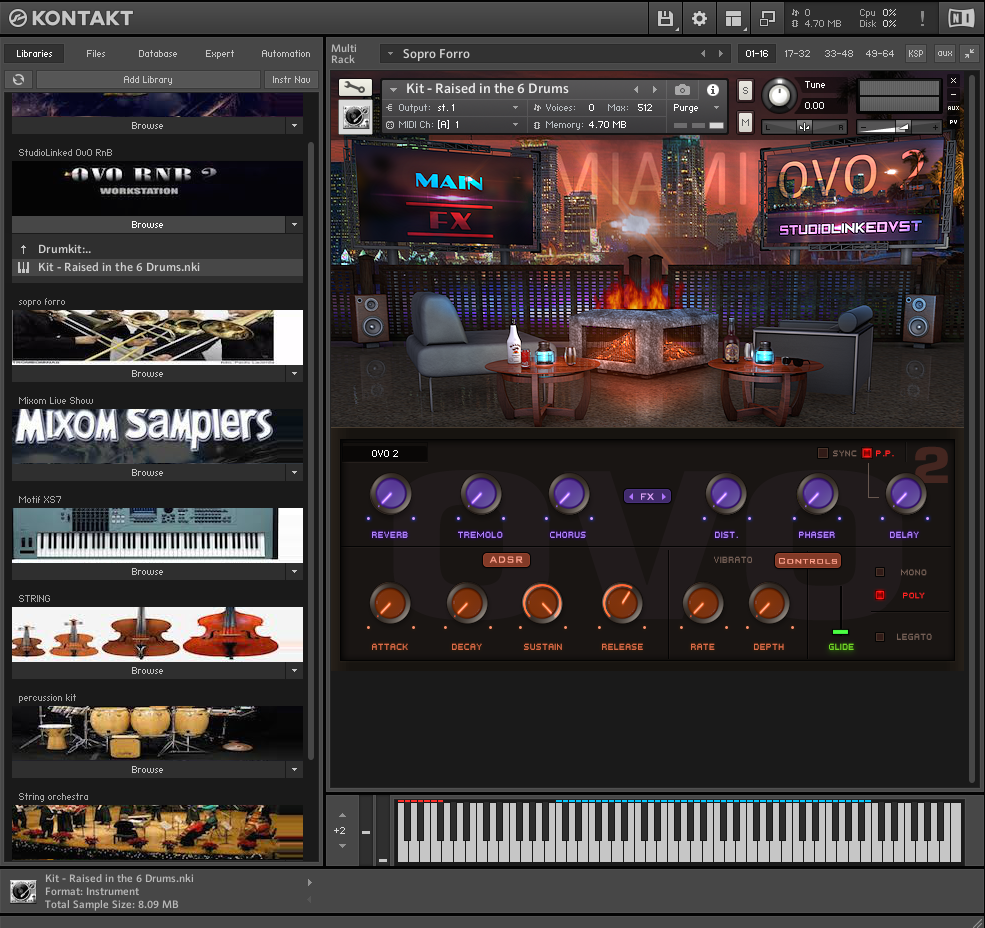Image resolution: width=985 pixels, height=928 pixels.
Task: Click the turntable instrument icon in rack
Action: pos(356,117)
